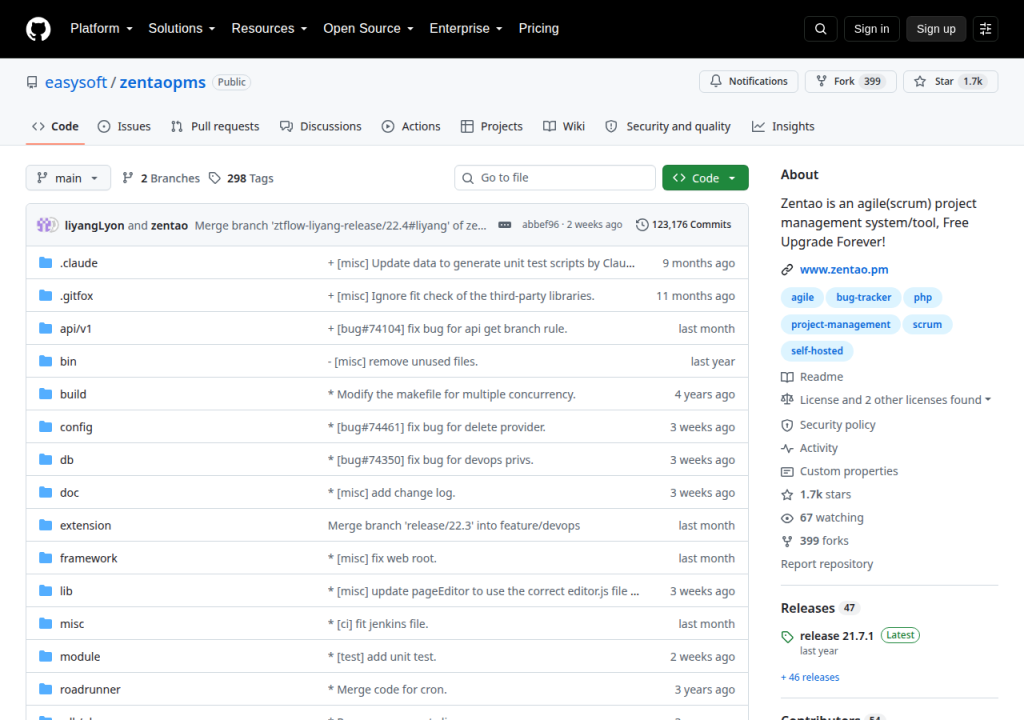
Task: Click the easysoft owner link
Action: (x=76, y=82)
